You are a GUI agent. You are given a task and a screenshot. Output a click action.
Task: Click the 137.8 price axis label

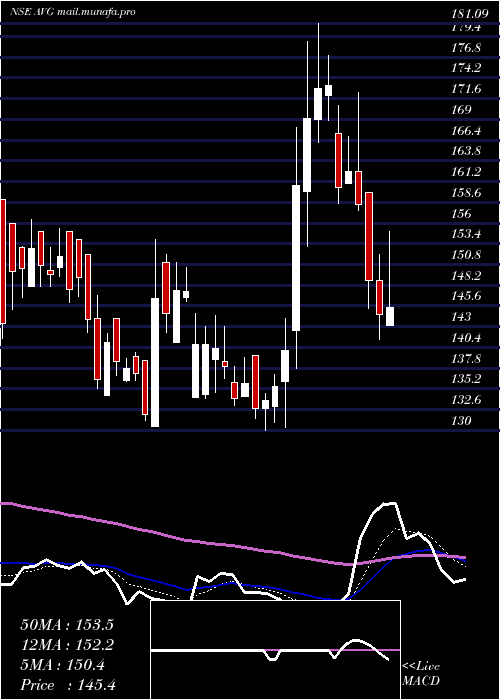click(x=466, y=359)
